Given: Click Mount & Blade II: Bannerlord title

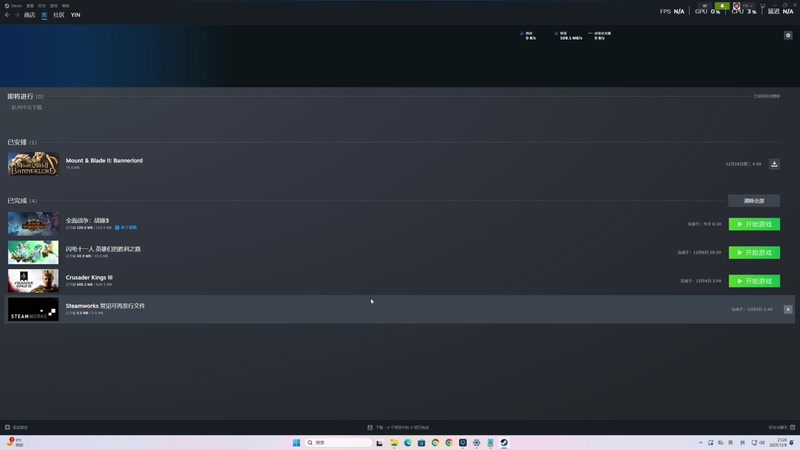Looking at the screenshot, I should (104, 160).
